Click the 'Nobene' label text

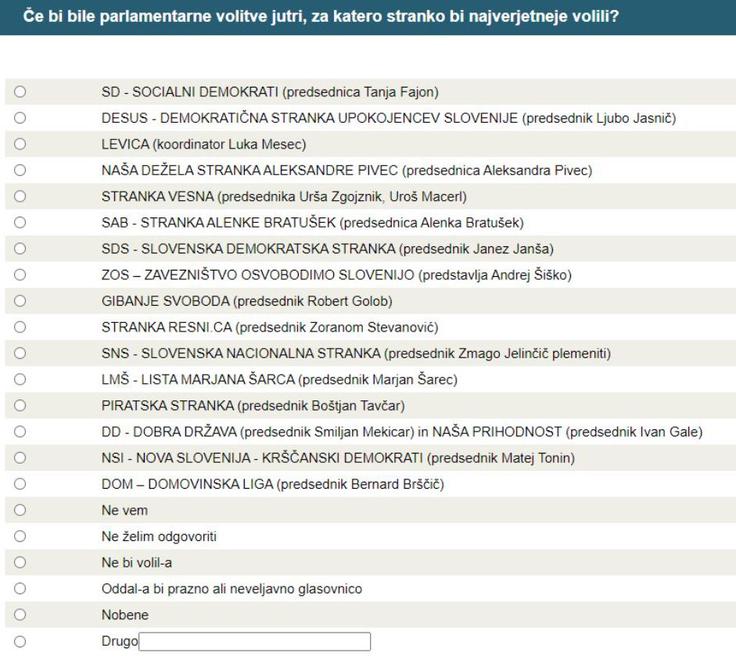coord(125,615)
